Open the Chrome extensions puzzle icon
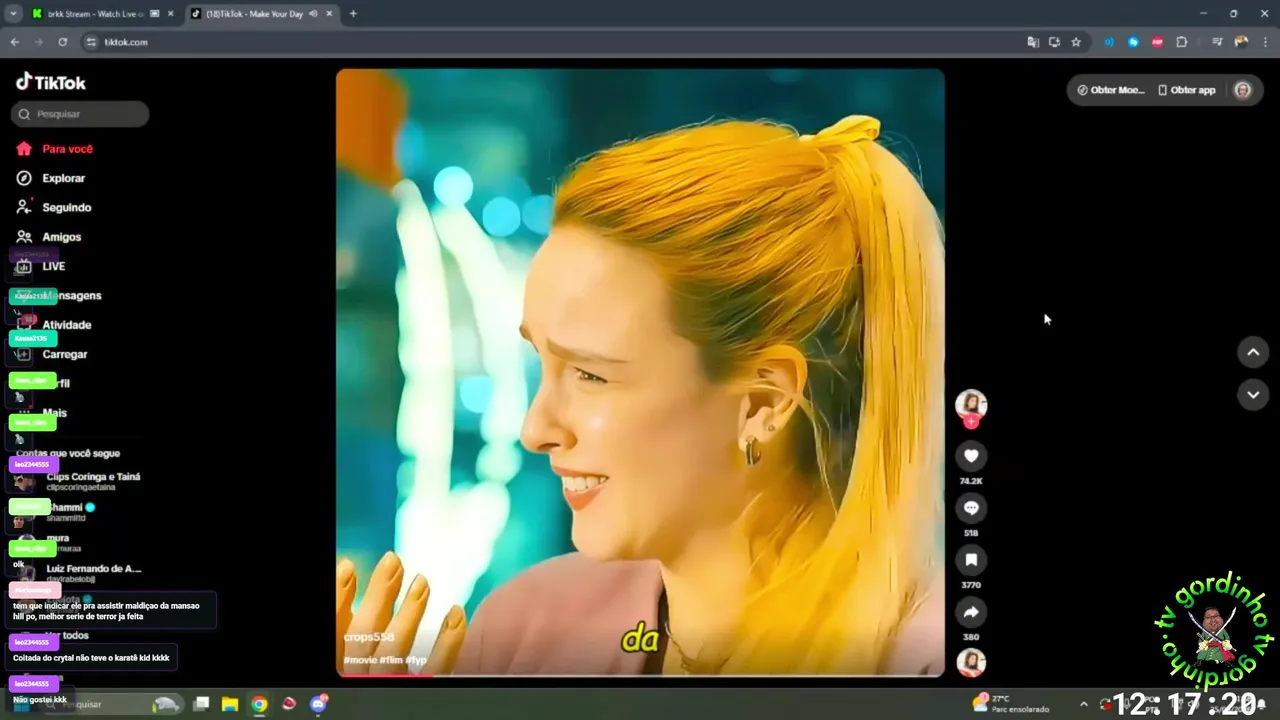Screen dimensions: 1280x720 (x=1181, y=42)
